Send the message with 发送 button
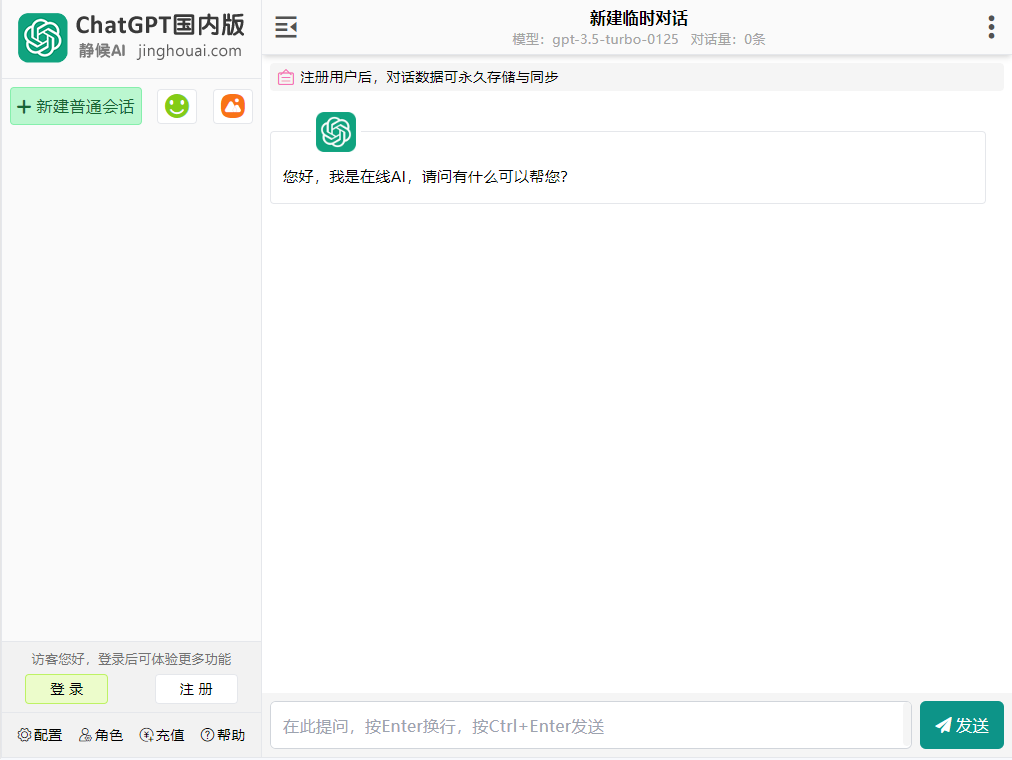 point(962,725)
